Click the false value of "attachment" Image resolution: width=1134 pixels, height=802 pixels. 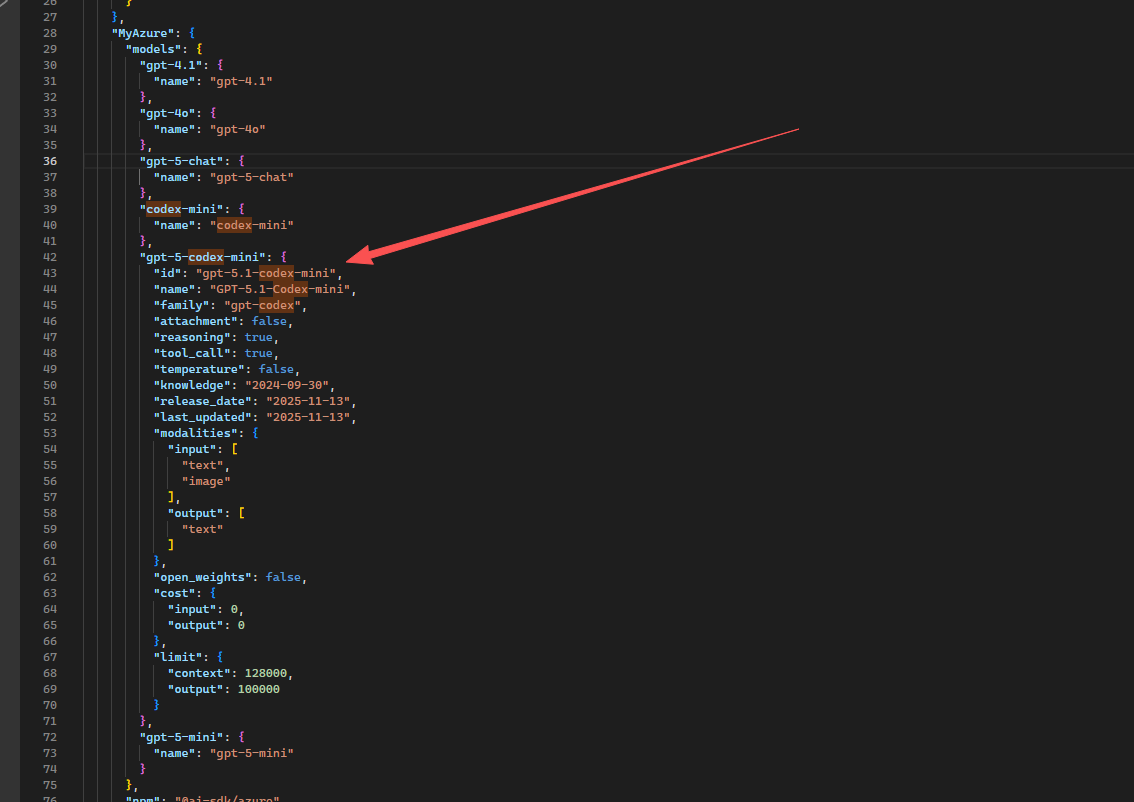270,321
